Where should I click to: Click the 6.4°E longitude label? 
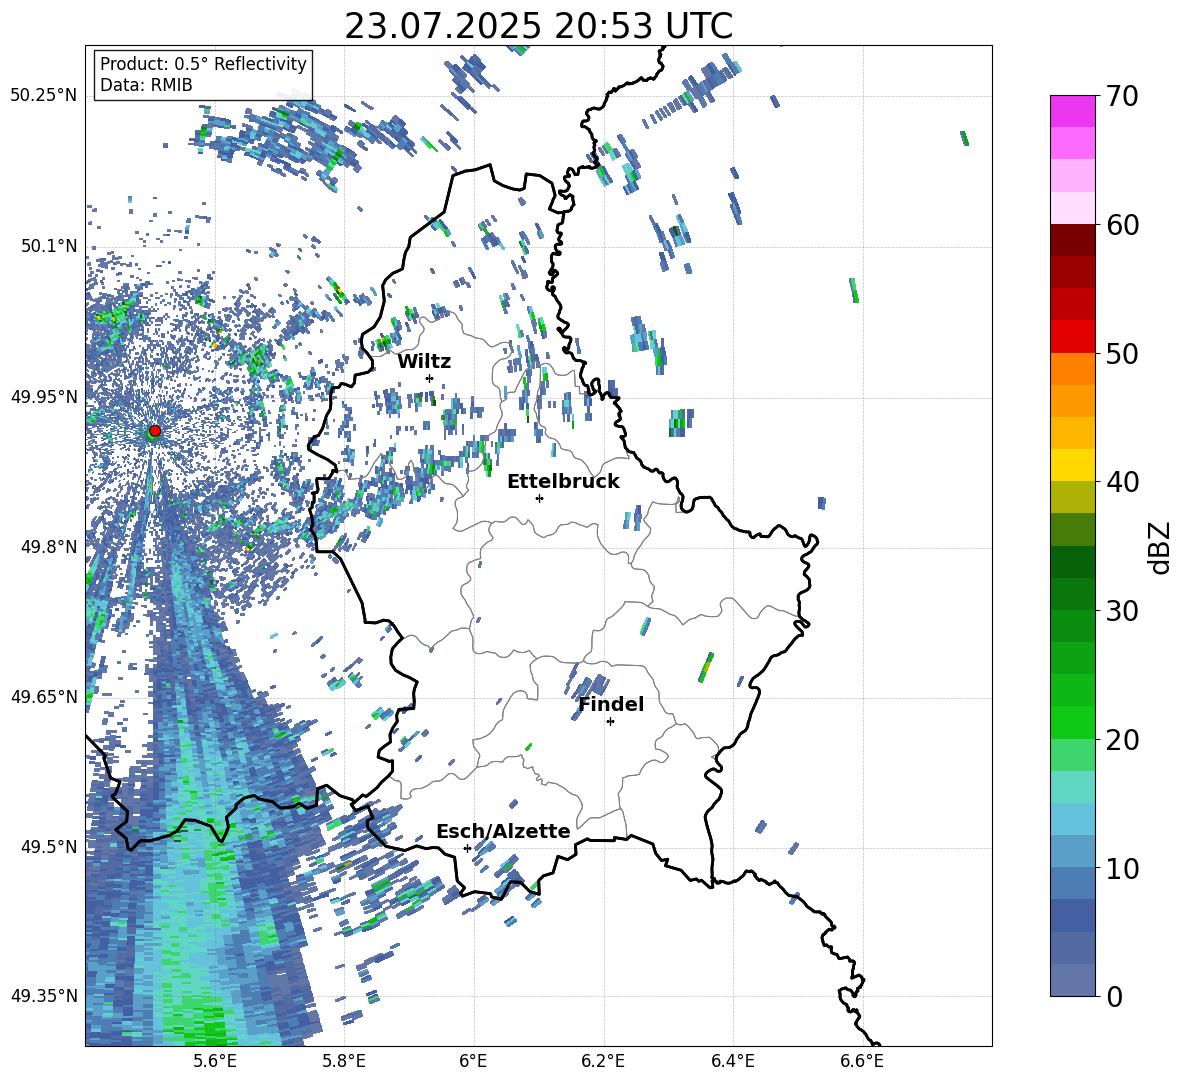point(732,1061)
